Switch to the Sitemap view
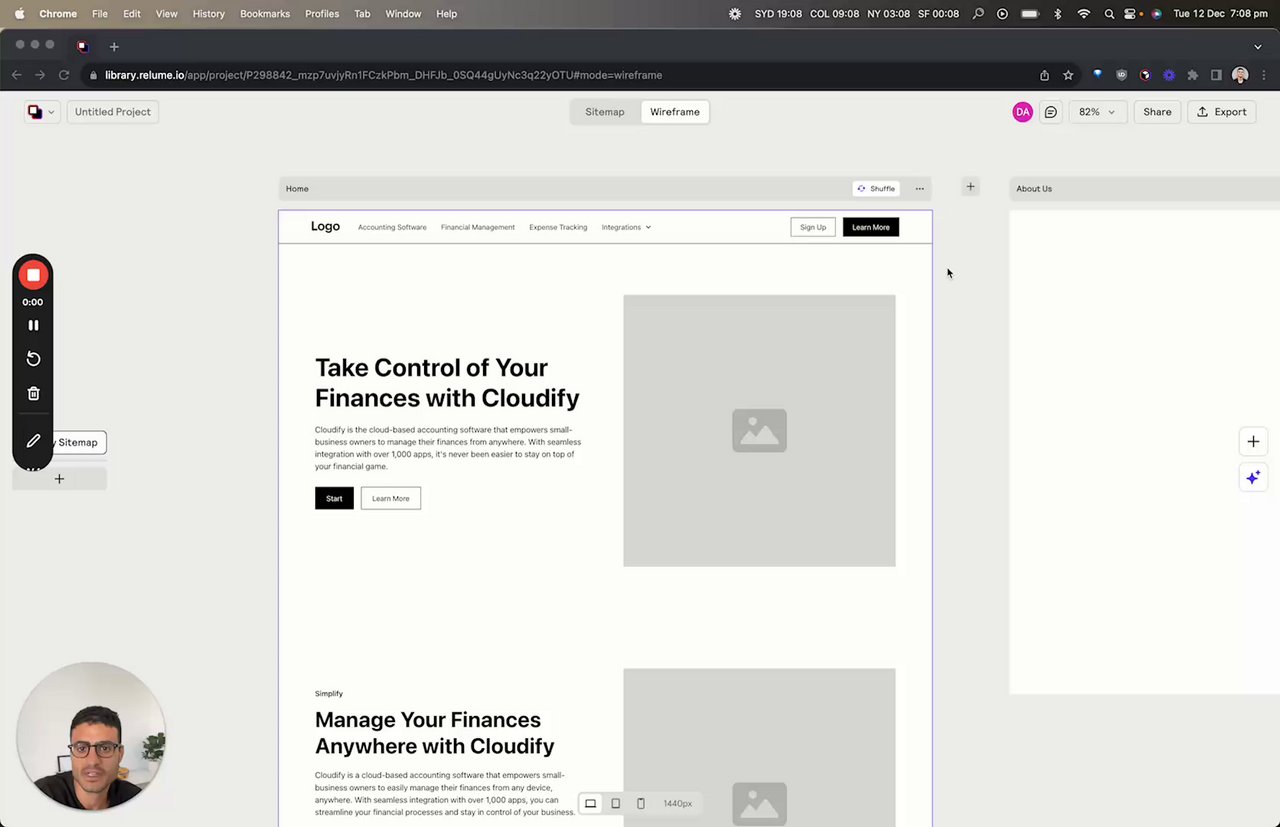This screenshot has width=1280, height=827. [x=604, y=112]
